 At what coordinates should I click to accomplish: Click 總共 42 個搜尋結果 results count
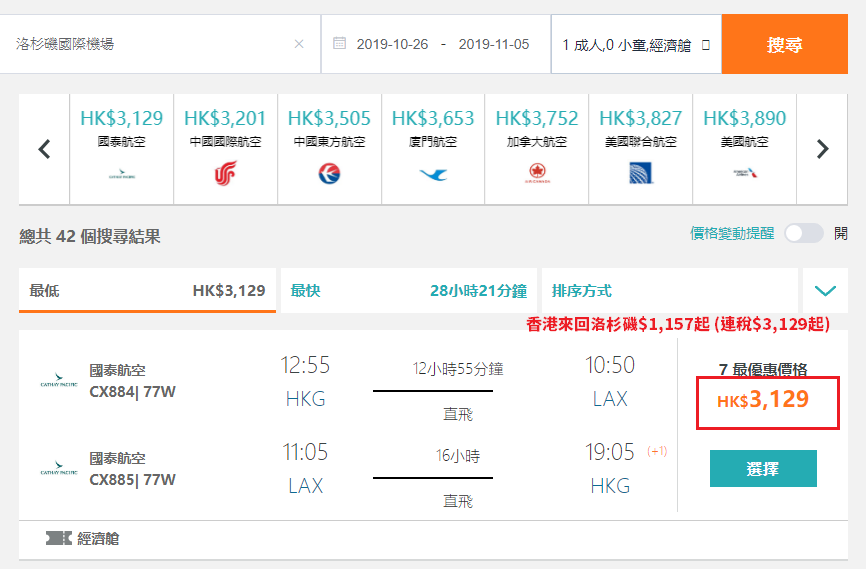pyautogui.click(x=89, y=236)
